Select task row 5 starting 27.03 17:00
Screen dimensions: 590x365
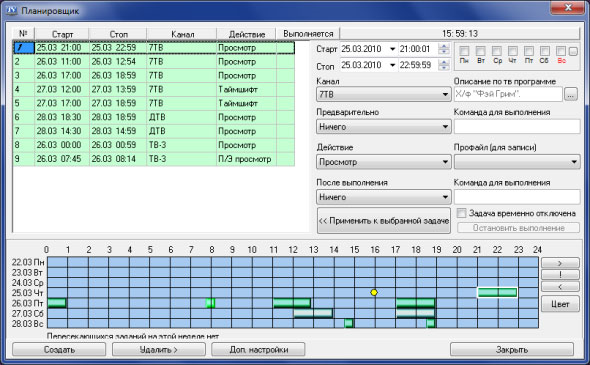pos(154,103)
